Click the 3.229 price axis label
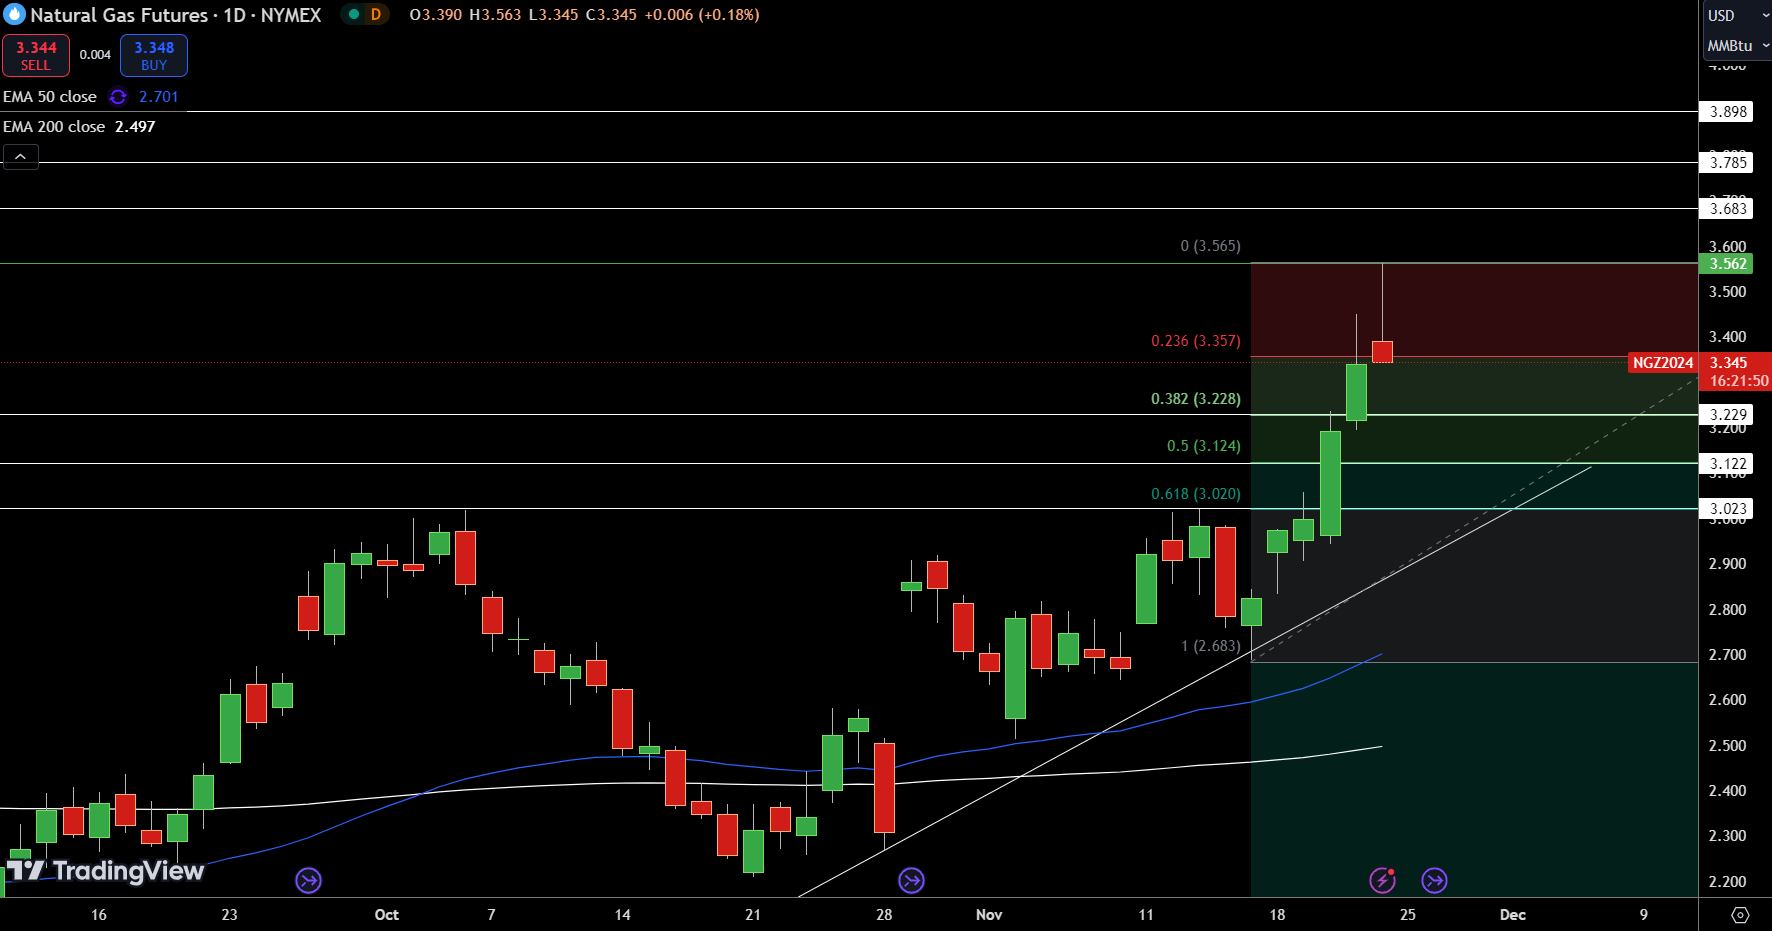Viewport: 1772px width, 931px height. (x=1727, y=415)
